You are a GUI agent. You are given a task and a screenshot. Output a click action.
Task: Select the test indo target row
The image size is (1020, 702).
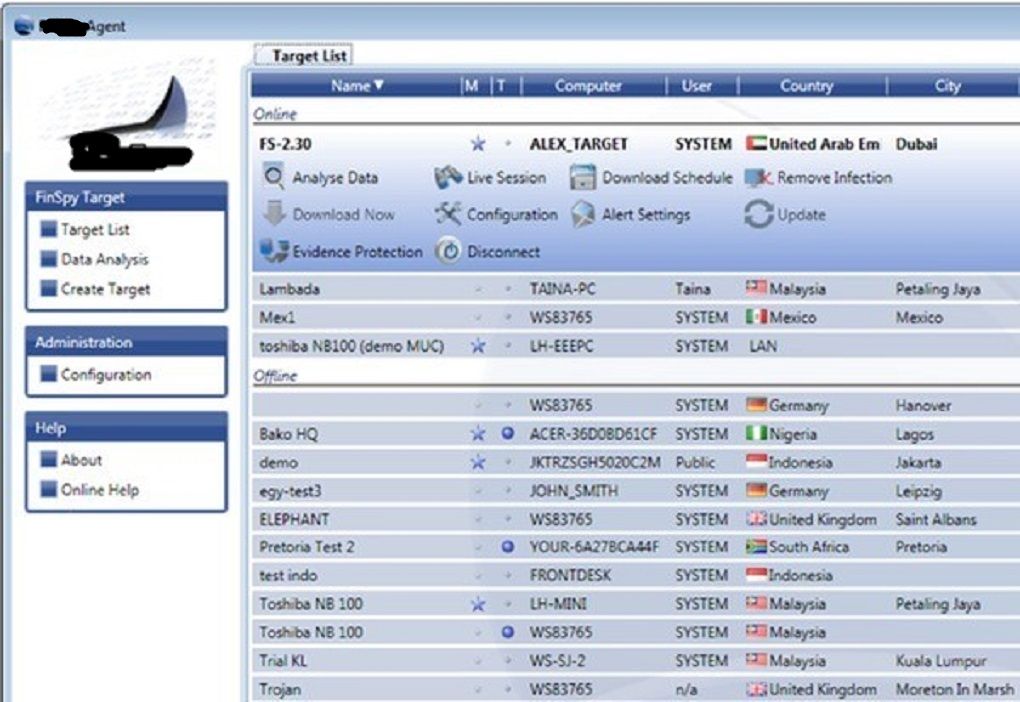click(x=636, y=575)
